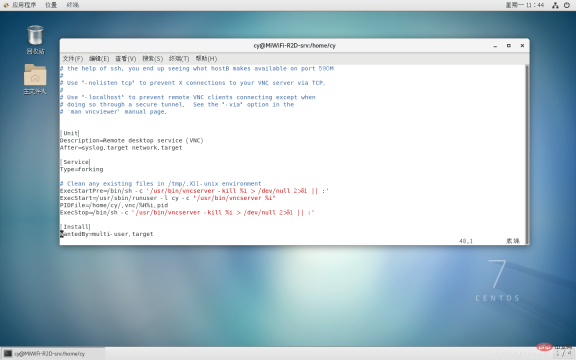Click the power icon in top bar
The height and width of the screenshot is (360, 576).
[x=567, y=5]
